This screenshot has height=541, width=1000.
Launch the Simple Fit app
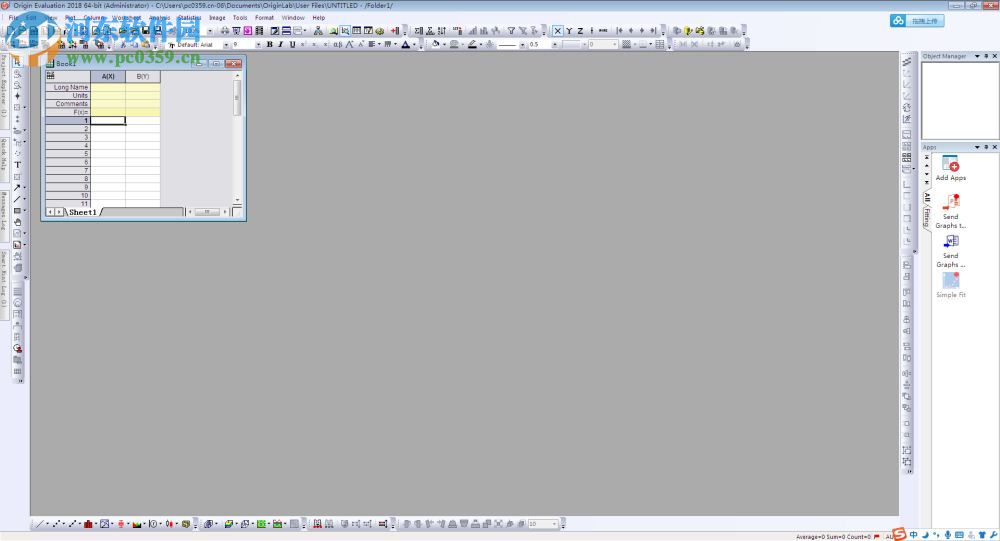(x=950, y=285)
